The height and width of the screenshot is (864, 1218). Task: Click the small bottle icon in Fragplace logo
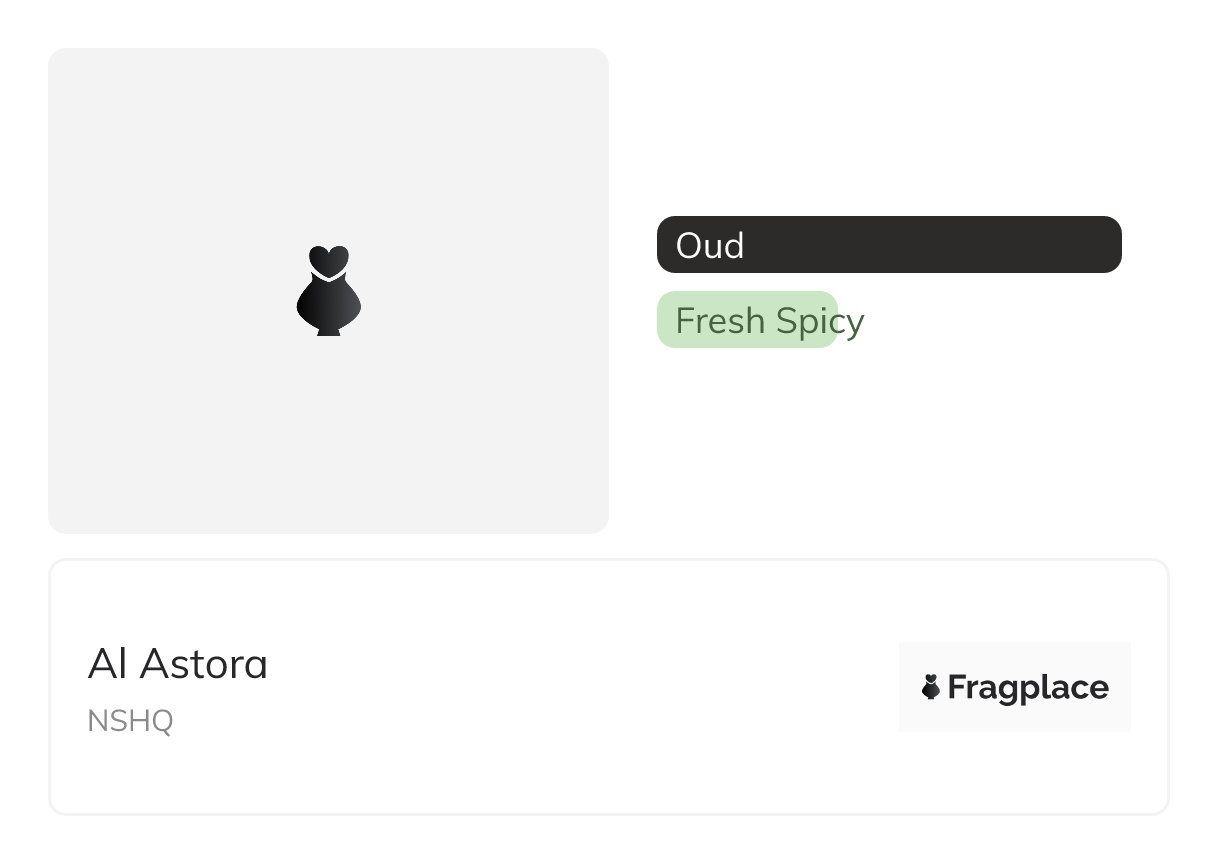[x=931, y=687]
